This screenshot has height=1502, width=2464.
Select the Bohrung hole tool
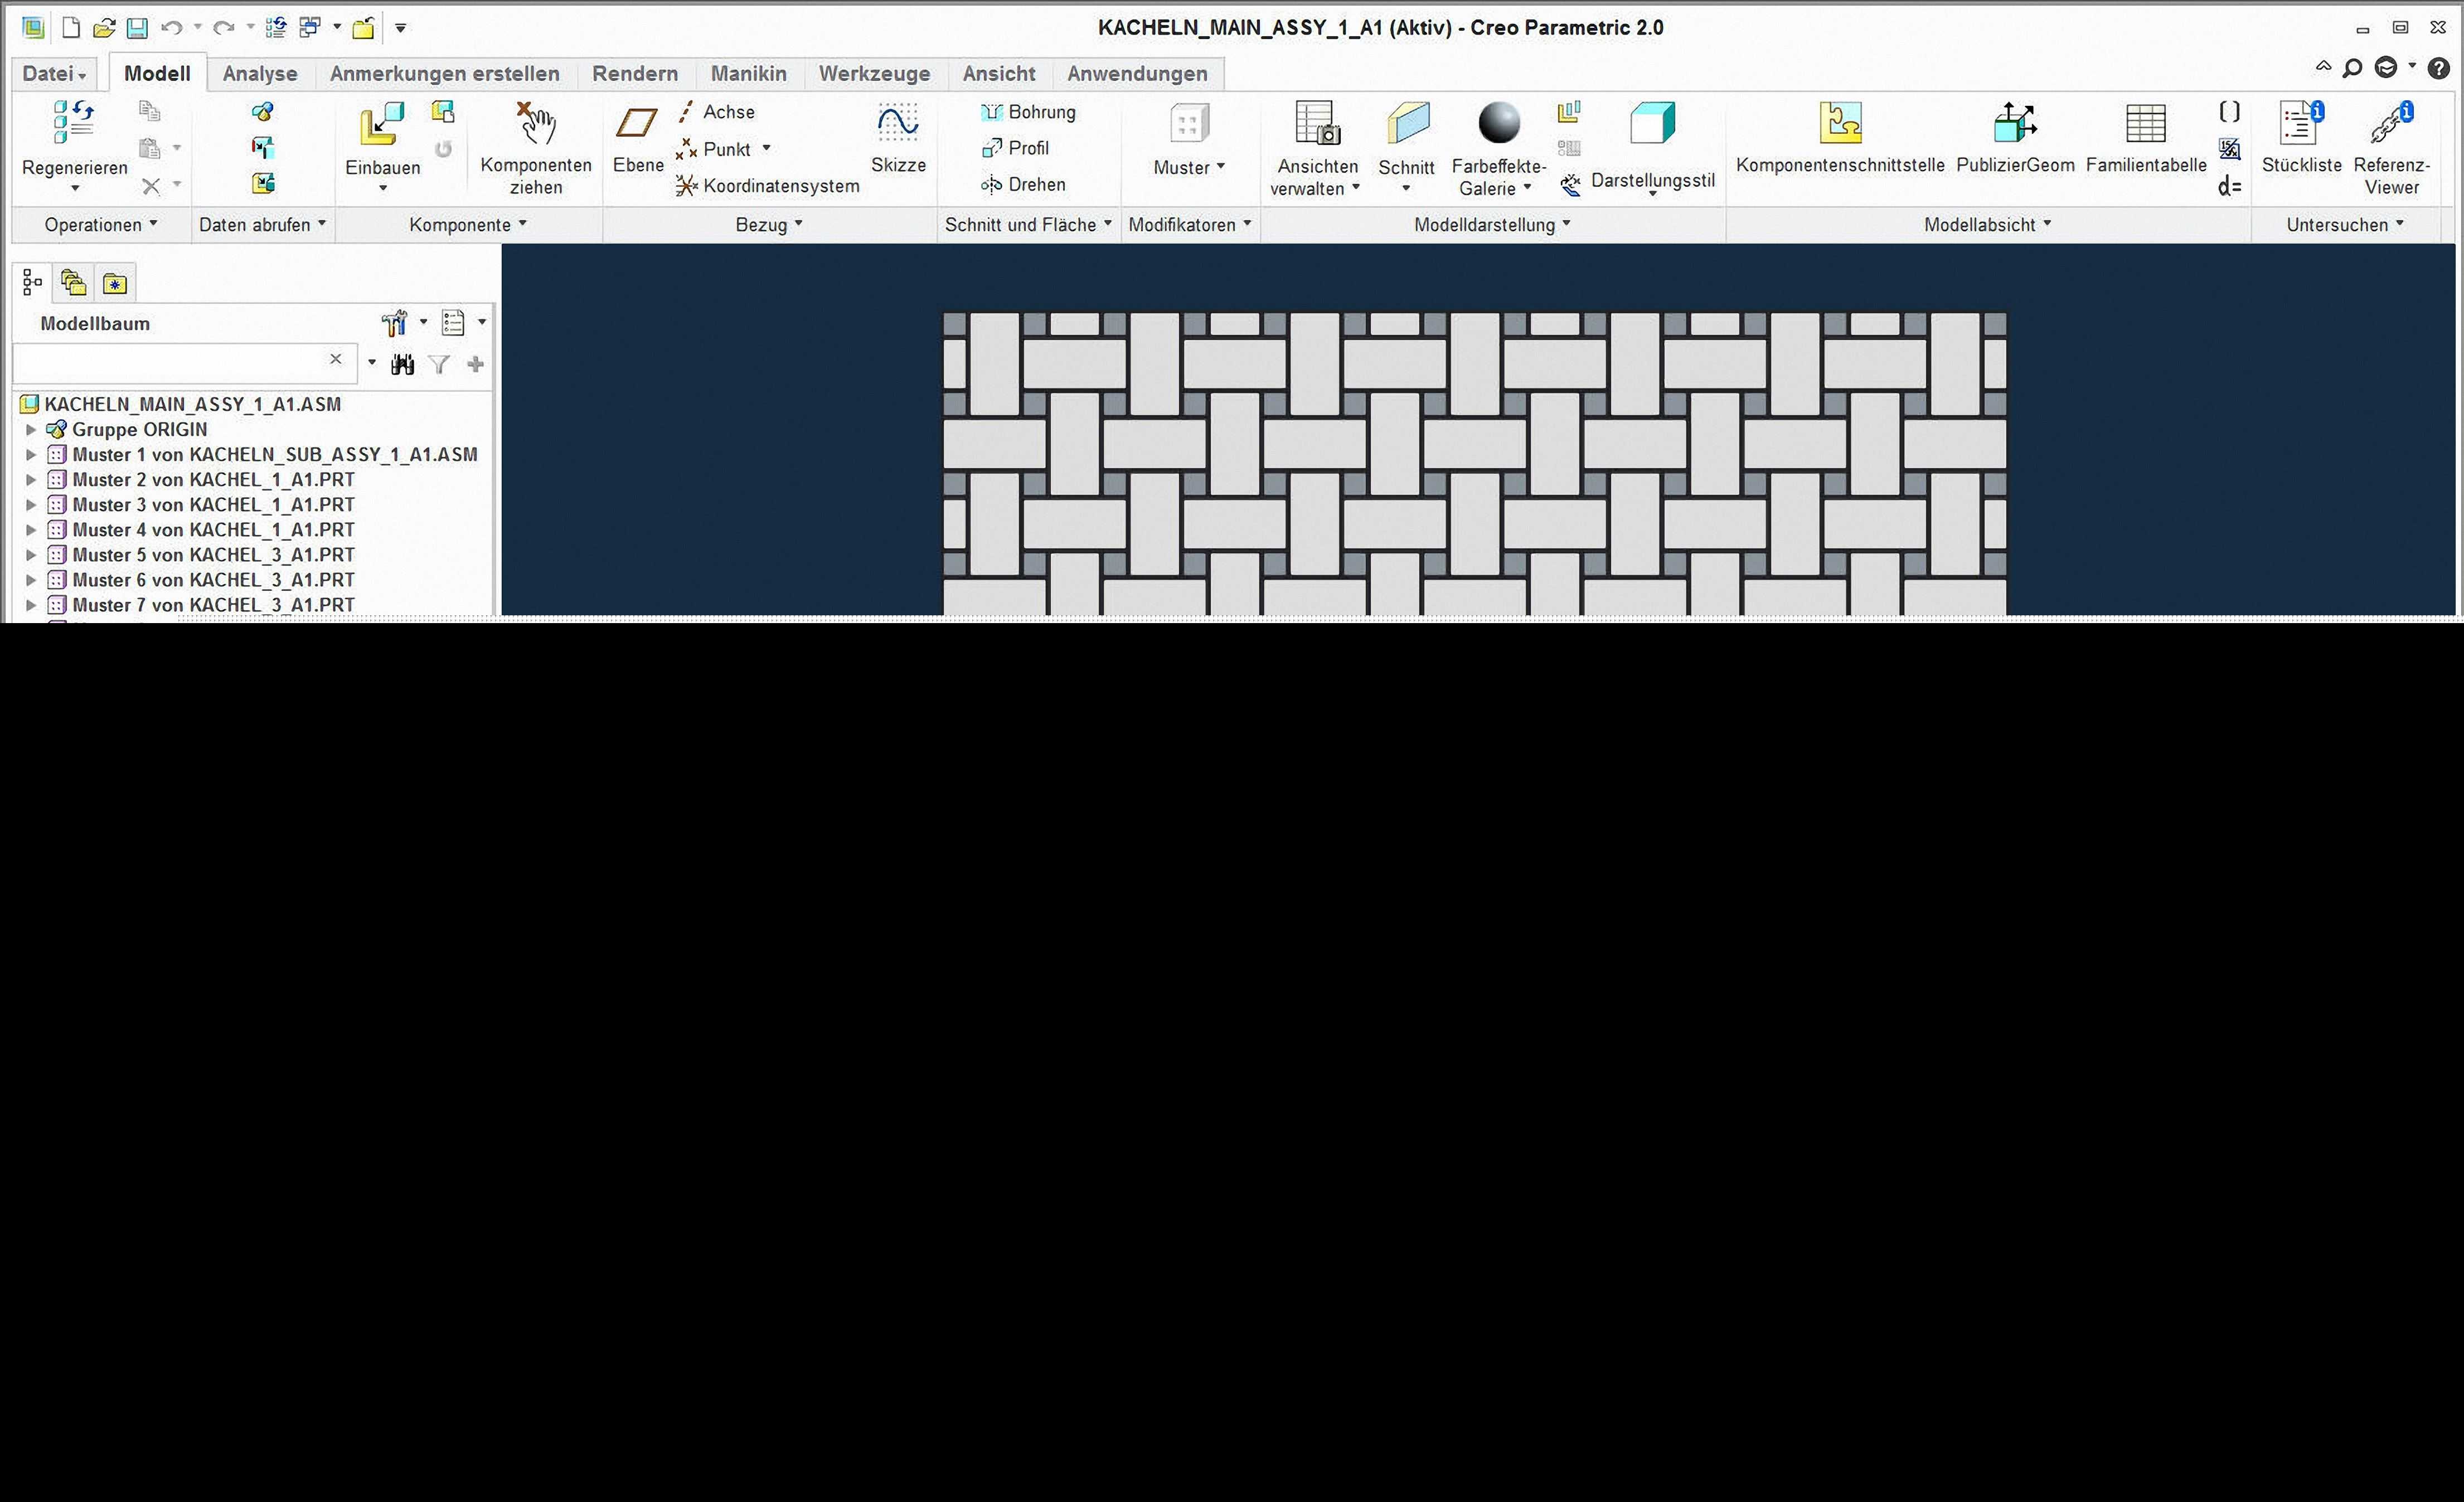click(1028, 112)
